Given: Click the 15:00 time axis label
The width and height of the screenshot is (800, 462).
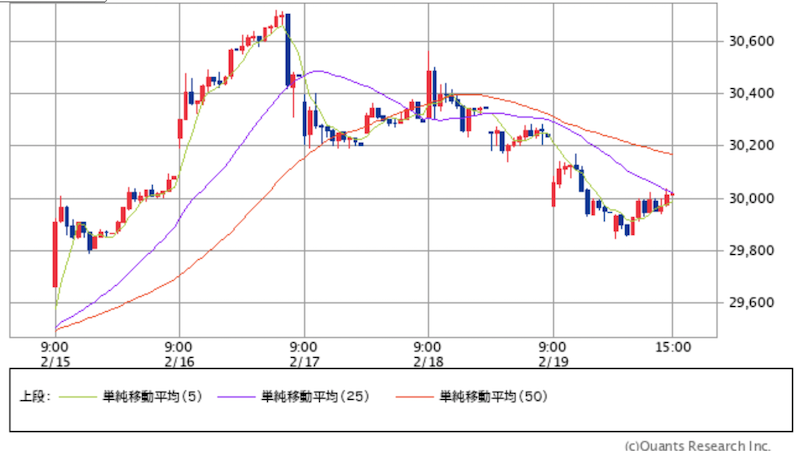Looking at the screenshot, I should tap(672, 347).
